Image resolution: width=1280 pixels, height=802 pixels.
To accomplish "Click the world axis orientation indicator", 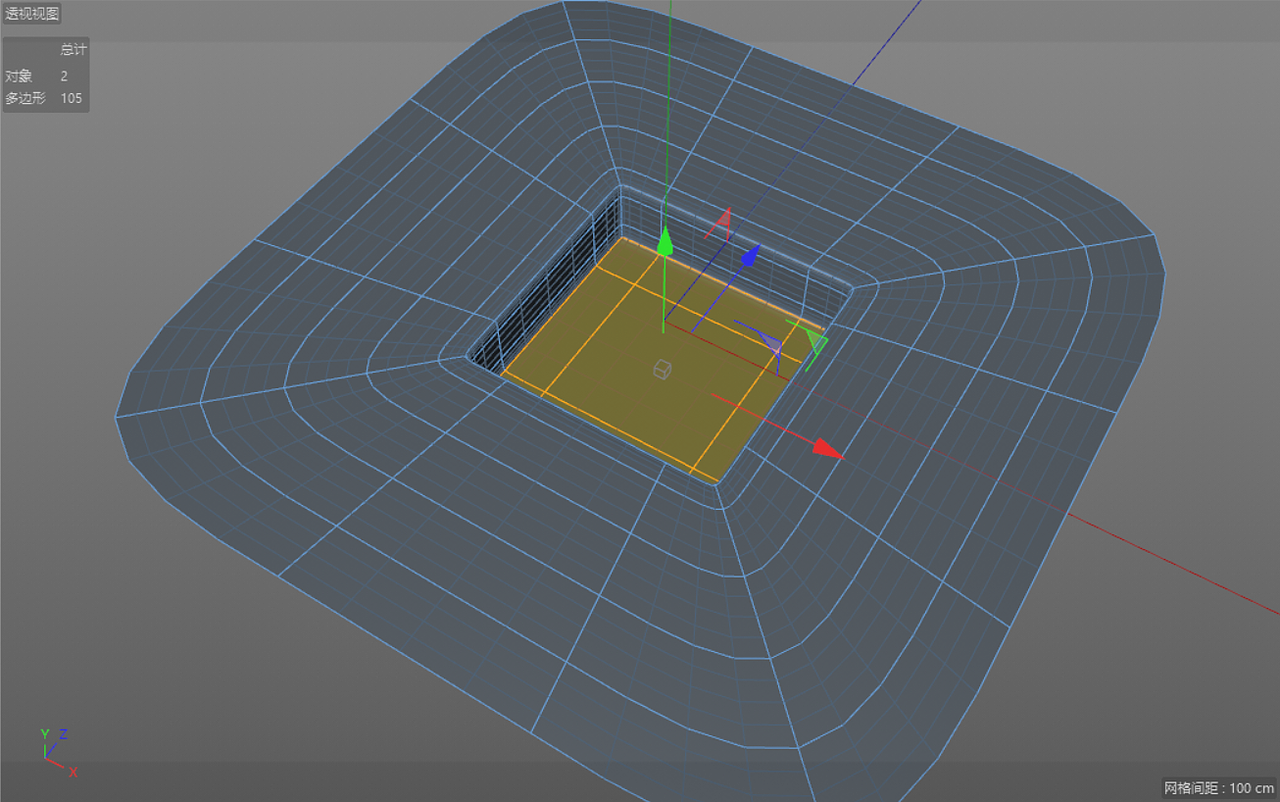I will (57, 753).
